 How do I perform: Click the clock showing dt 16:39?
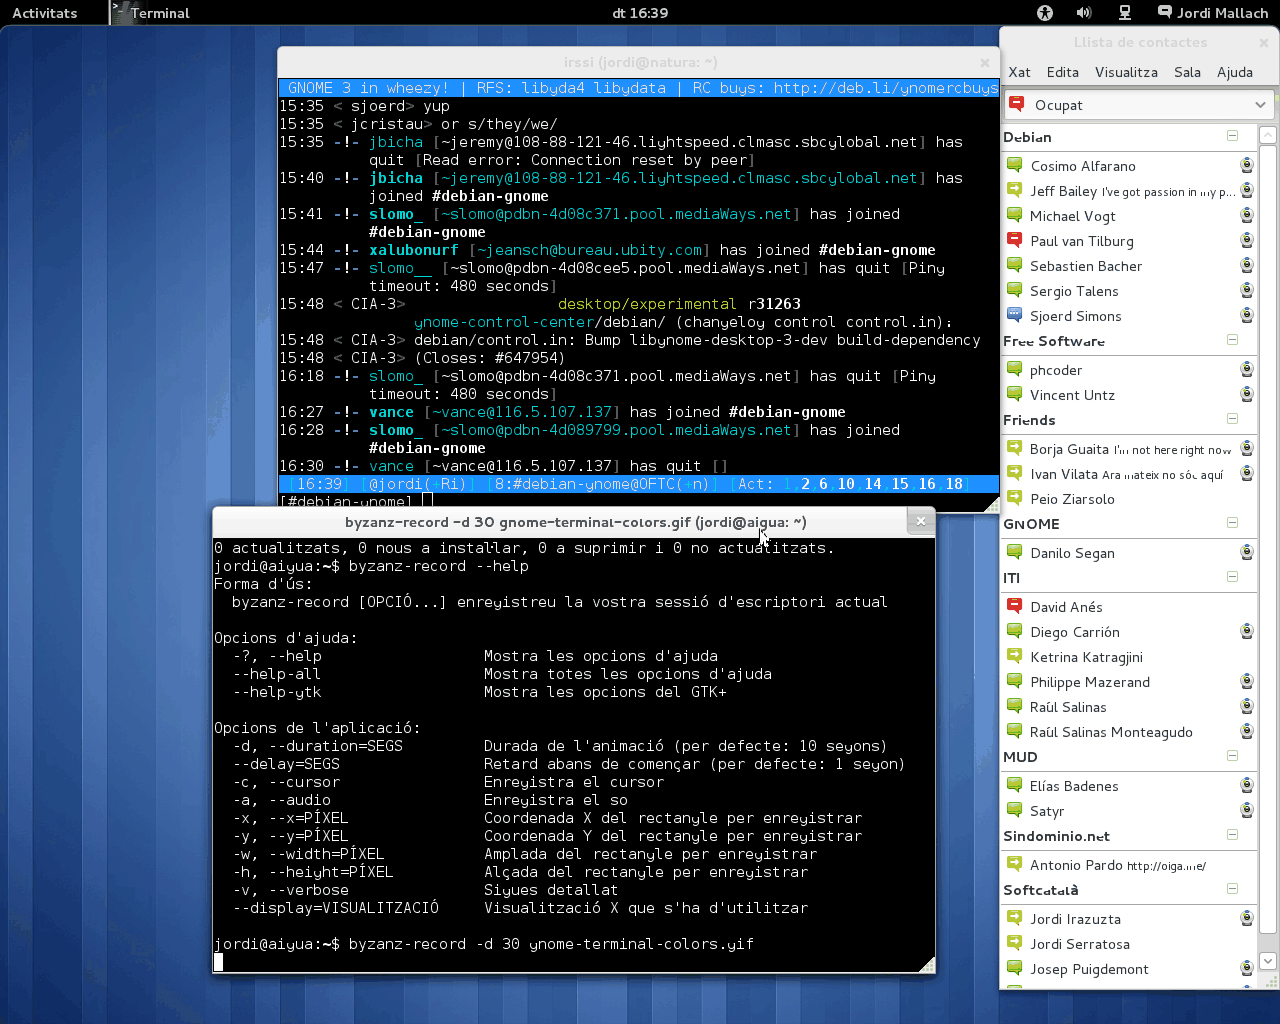[x=640, y=13]
